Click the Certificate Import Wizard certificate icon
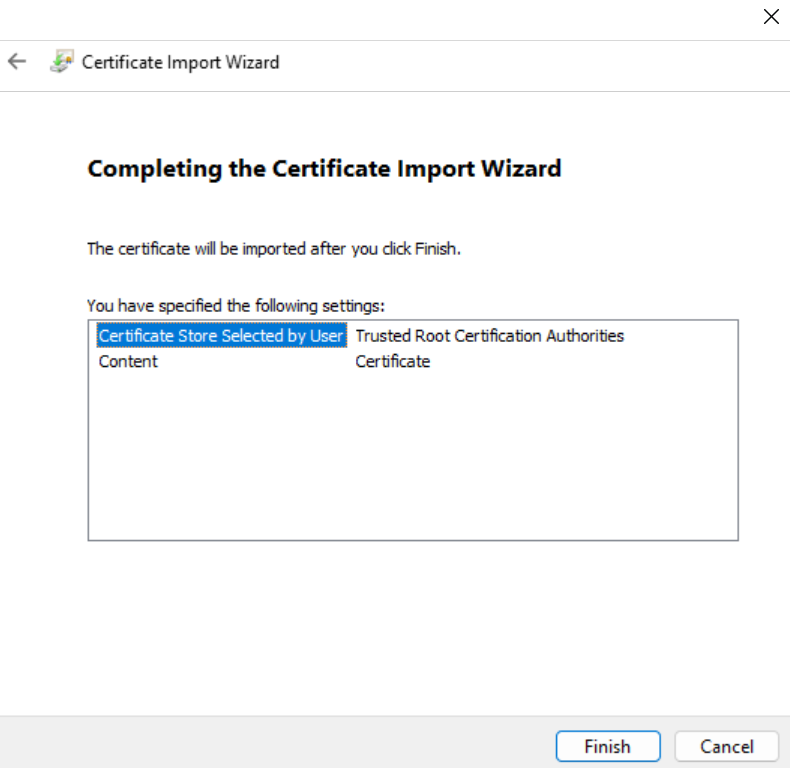This screenshot has width=790, height=768. [x=61, y=62]
